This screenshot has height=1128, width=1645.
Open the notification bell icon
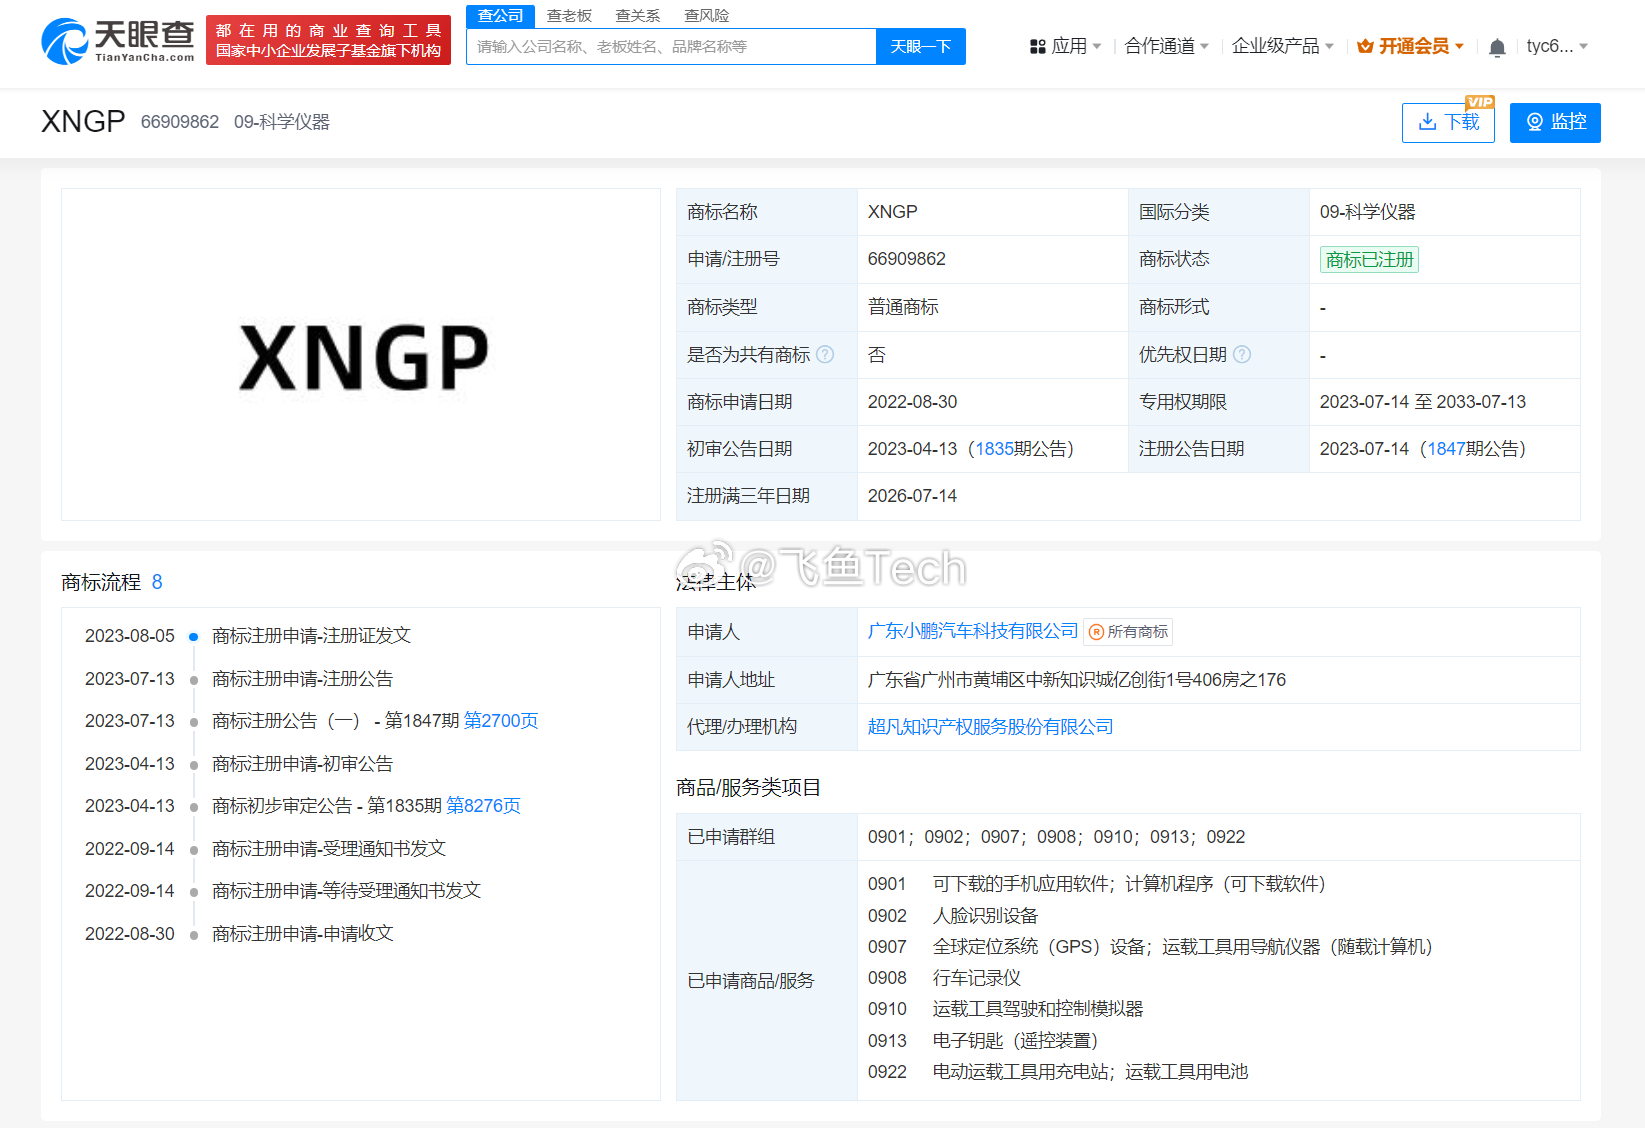1497,47
